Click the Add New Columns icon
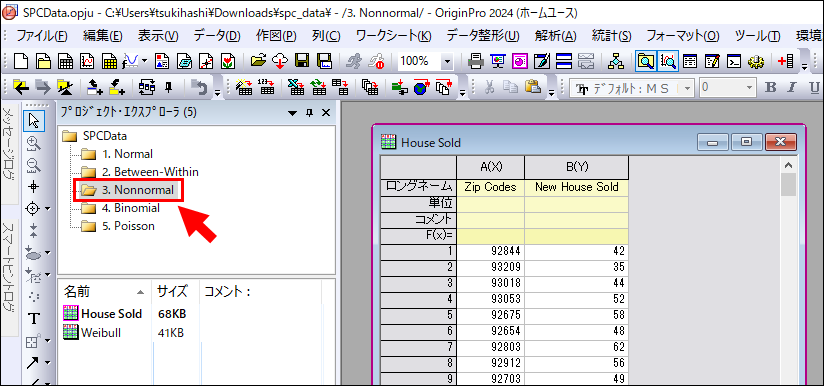The width and height of the screenshot is (824, 386). click(786, 61)
